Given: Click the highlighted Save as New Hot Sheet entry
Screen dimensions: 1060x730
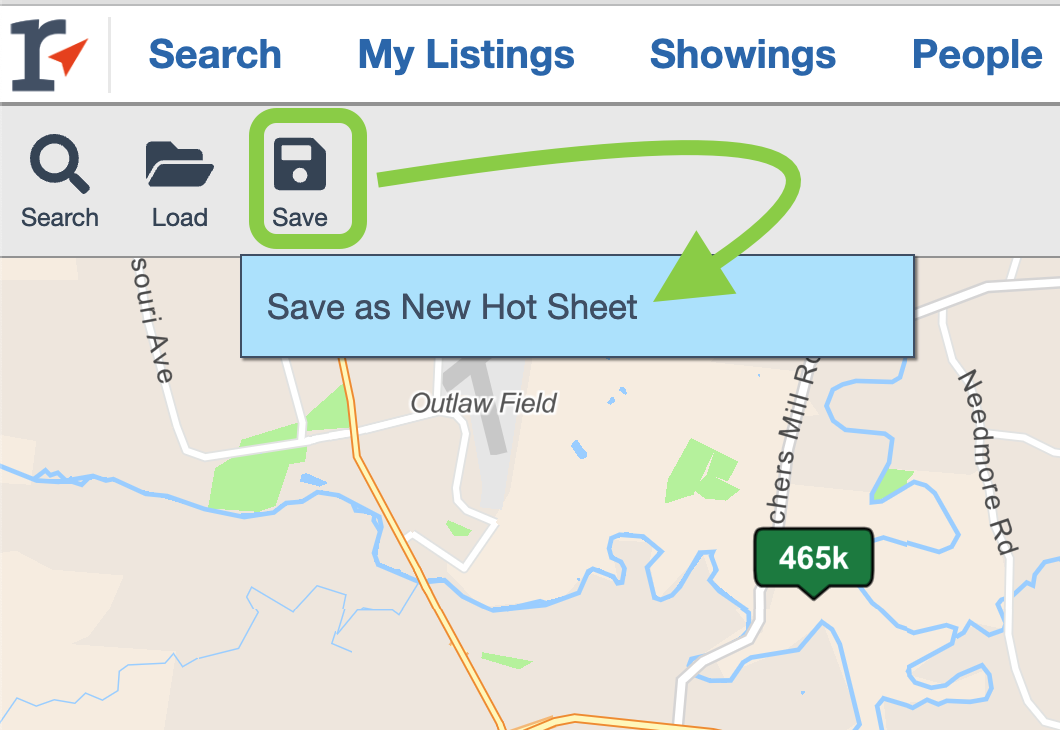Looking at the screenshot, I should click(451, 307).
